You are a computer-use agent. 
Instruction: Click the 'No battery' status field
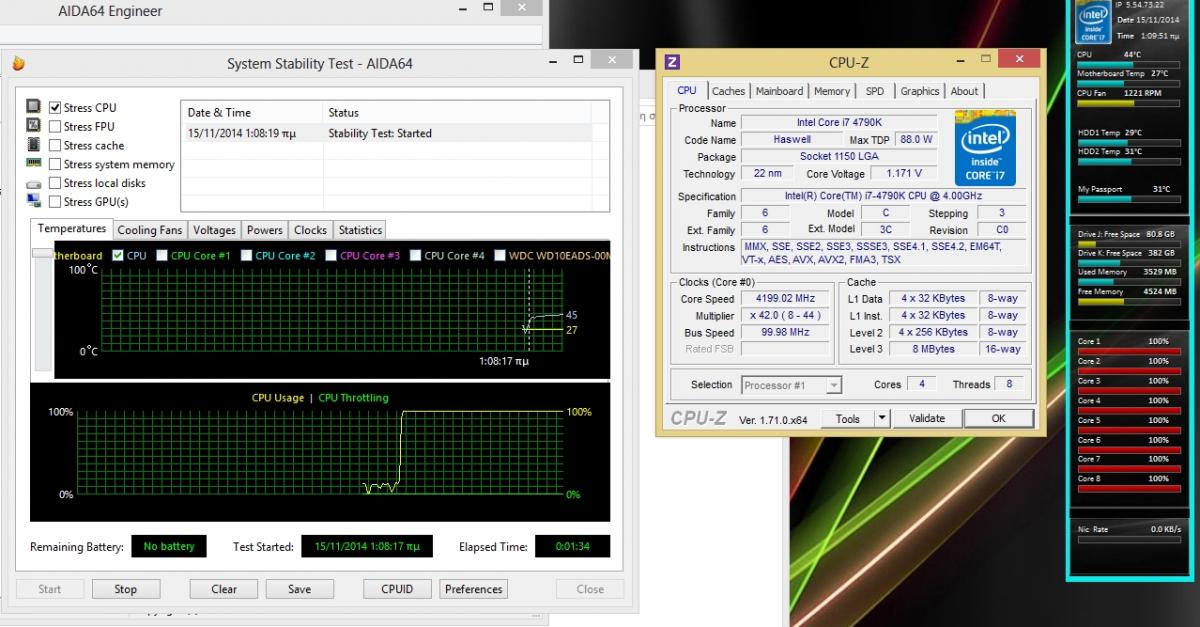[x=169, y=547]
